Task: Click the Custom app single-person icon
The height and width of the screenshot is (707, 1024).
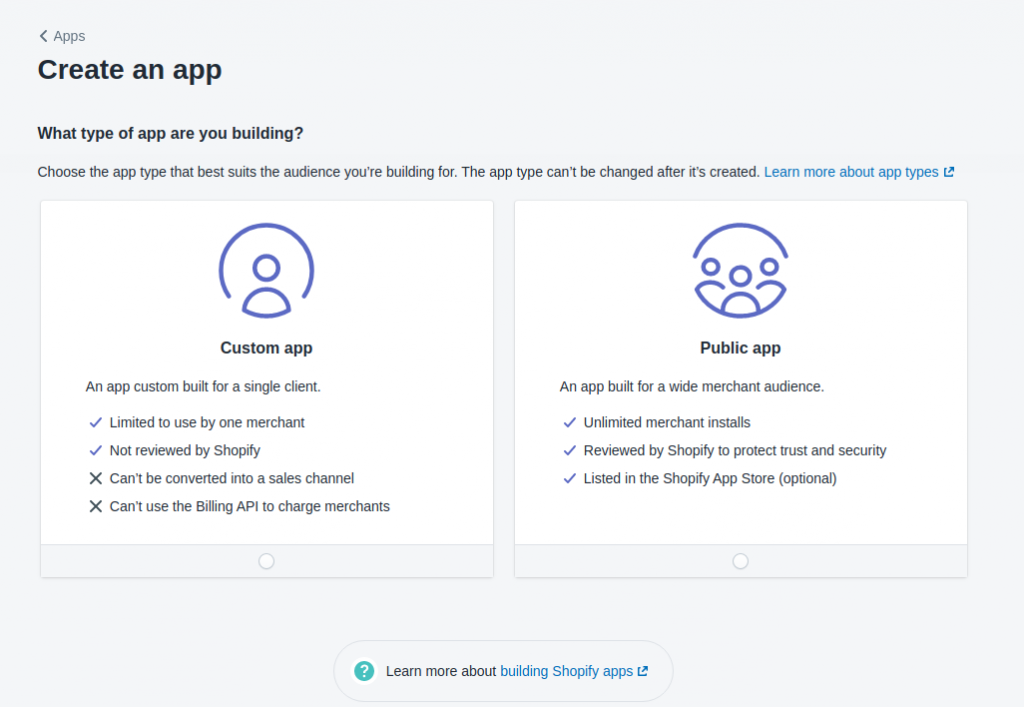Action: pyautogui.click(x=266, y=271)
